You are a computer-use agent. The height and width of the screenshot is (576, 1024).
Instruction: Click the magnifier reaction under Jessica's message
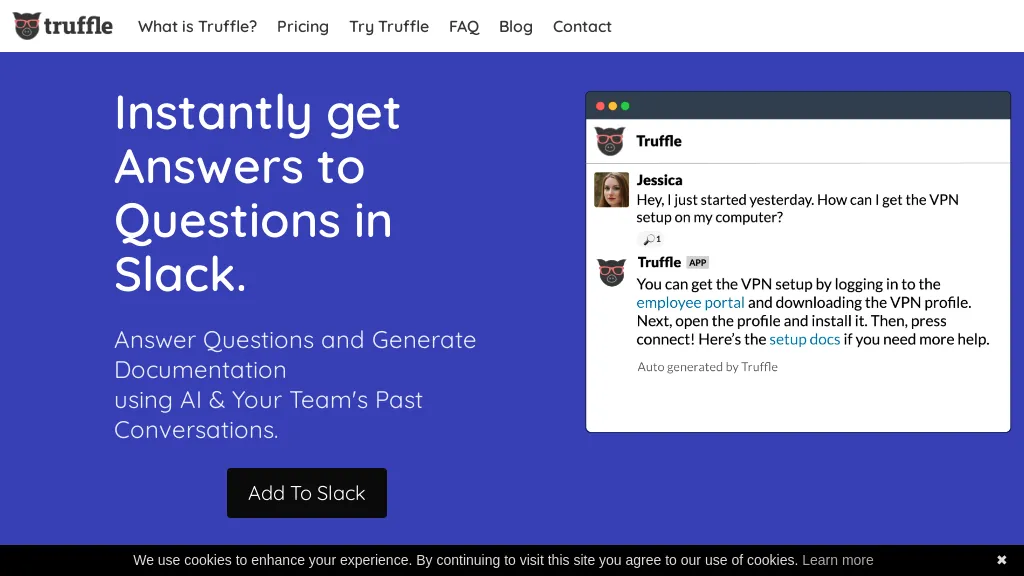click(x=651, y=239)
